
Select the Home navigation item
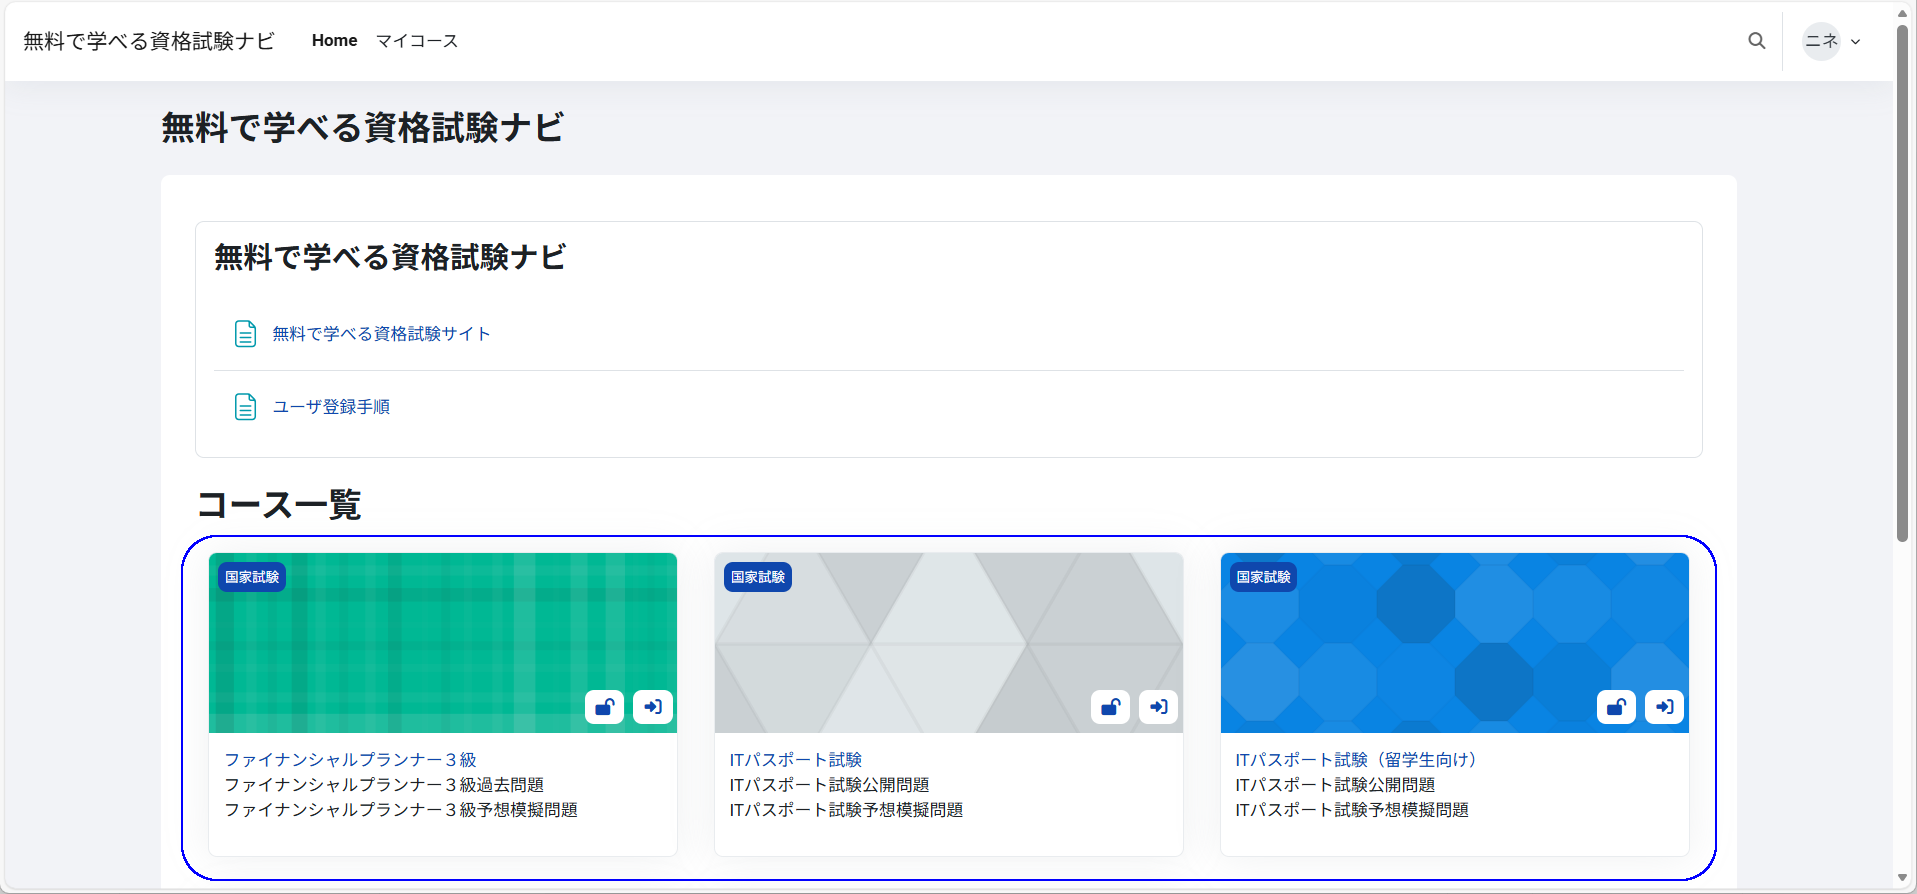pos(334,41)
